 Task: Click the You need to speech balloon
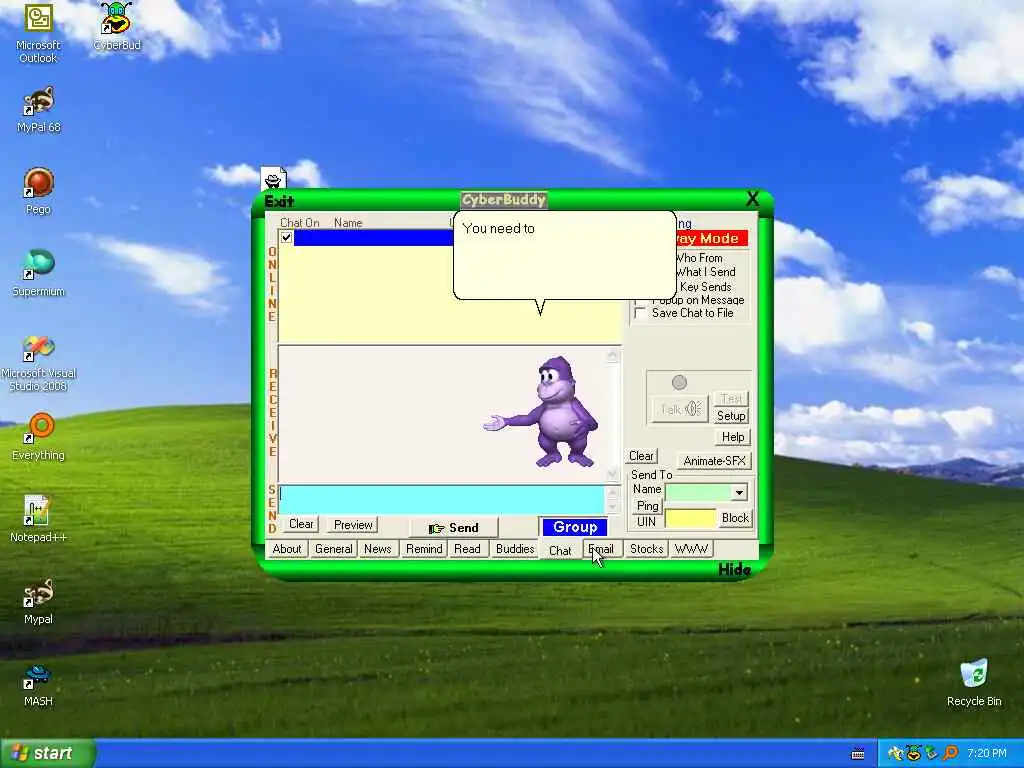coord(564,255)
